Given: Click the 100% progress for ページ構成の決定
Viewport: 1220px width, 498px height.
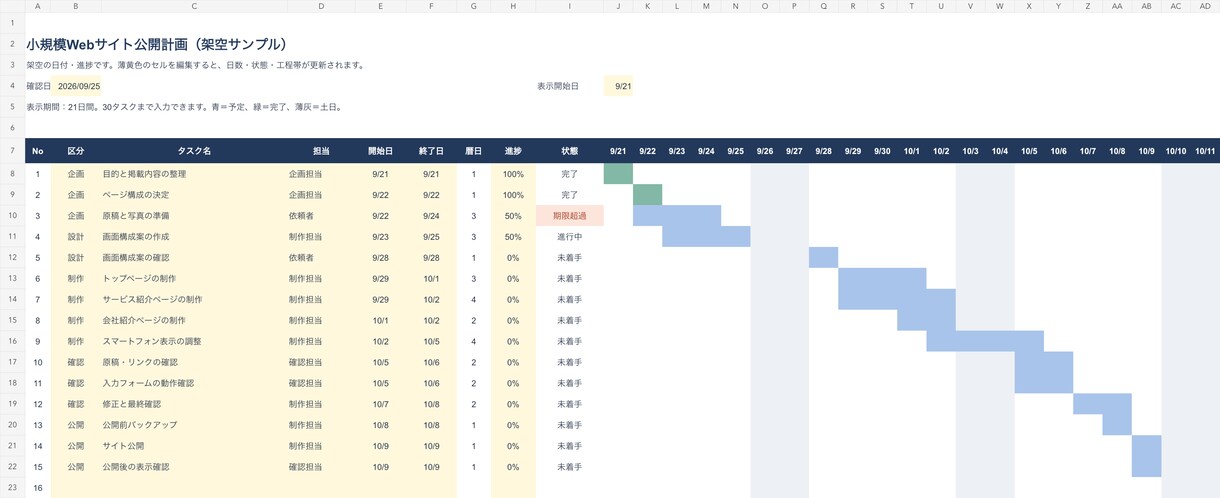Looking at the screenshot, I should tap(513, 195).
